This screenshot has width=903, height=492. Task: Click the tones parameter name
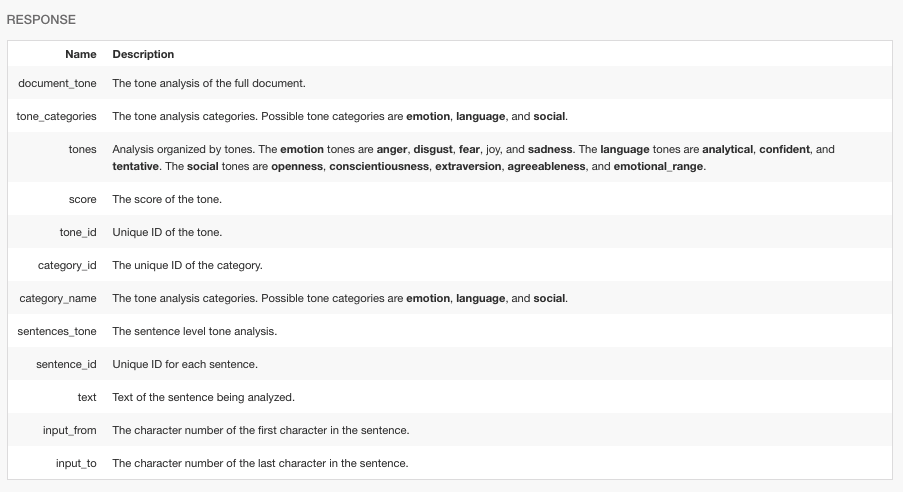(x=82, y=149)
